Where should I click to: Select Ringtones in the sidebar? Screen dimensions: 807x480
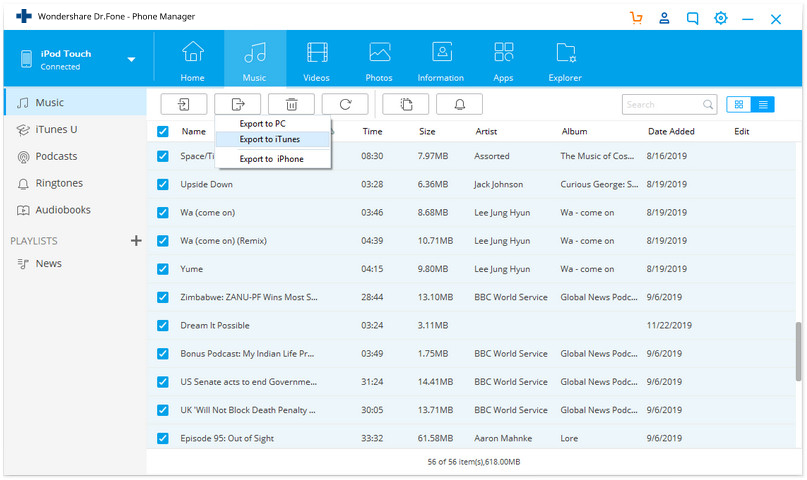point(76,183)
